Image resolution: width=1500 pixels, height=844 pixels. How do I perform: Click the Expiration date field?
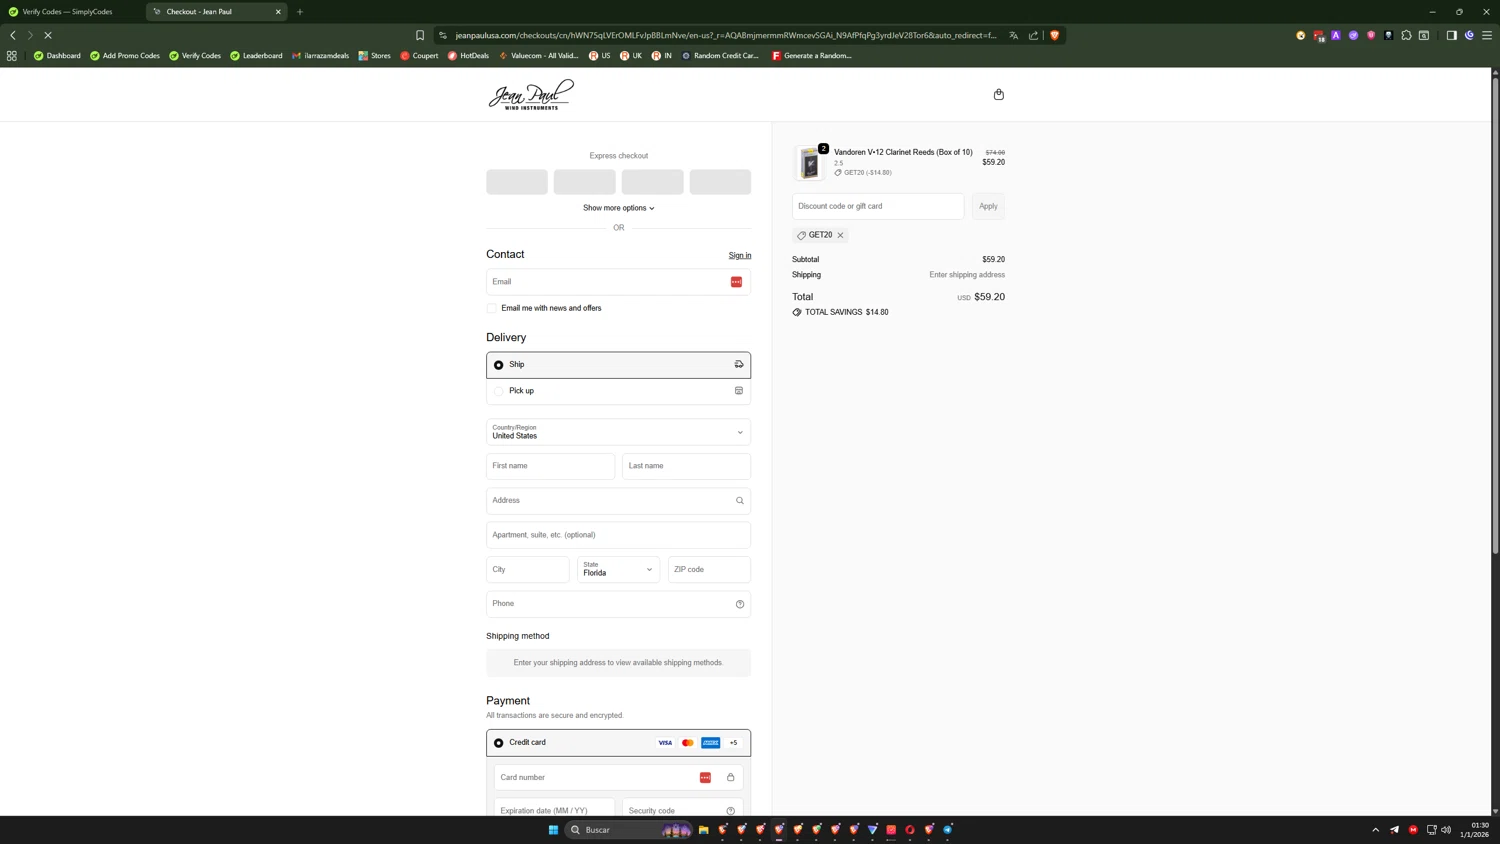pyautogui.click(x=555, y=809)
